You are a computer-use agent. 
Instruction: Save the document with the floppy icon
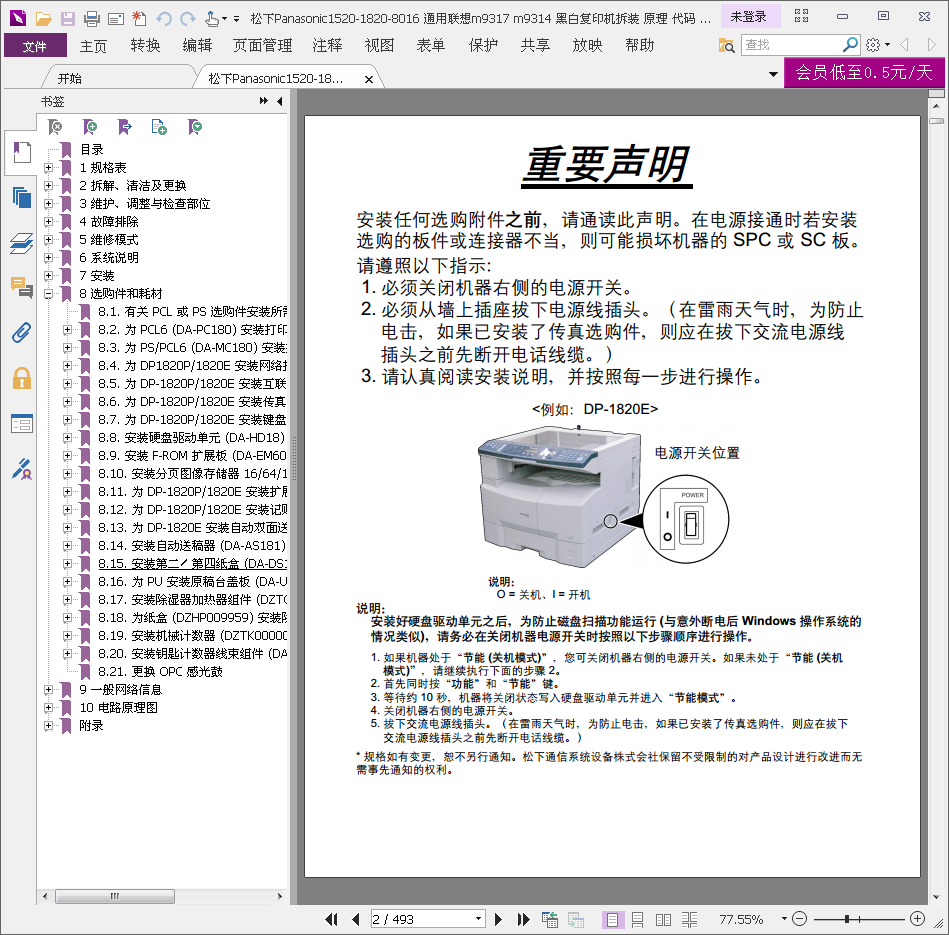point(67,19)
